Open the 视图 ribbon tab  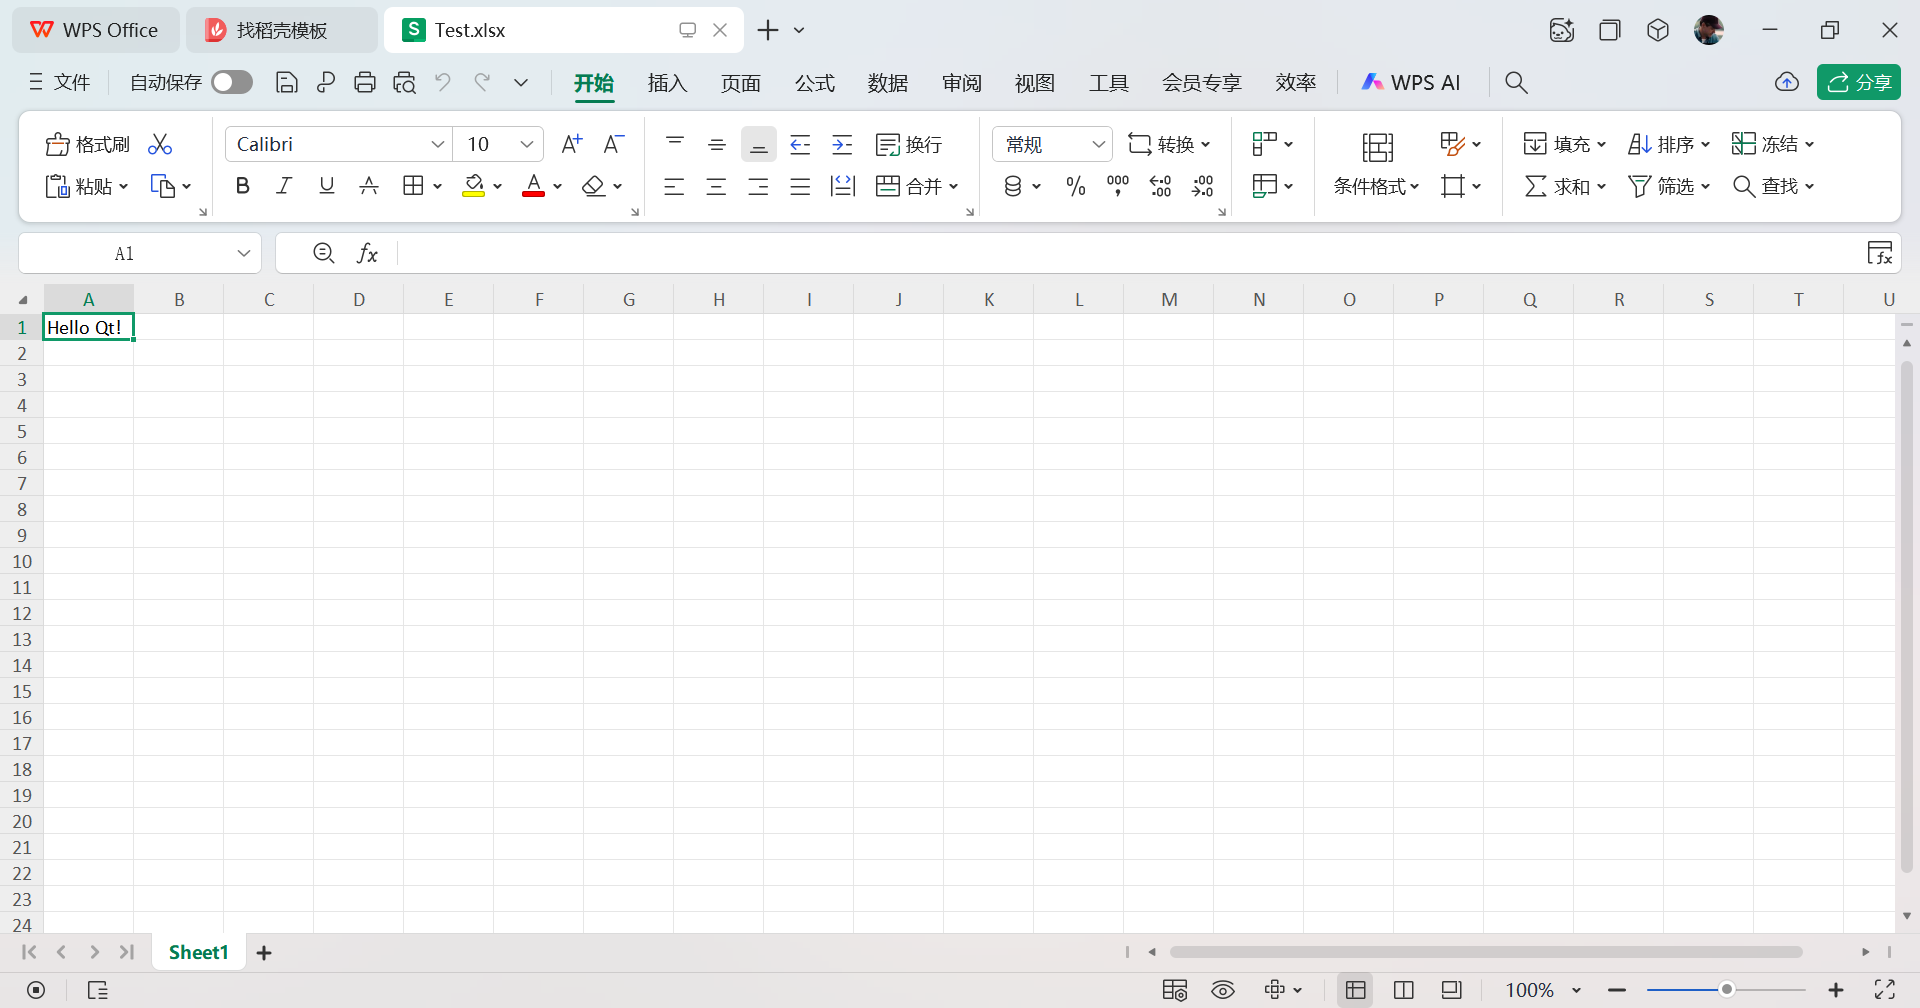(x=1035, y=83)
